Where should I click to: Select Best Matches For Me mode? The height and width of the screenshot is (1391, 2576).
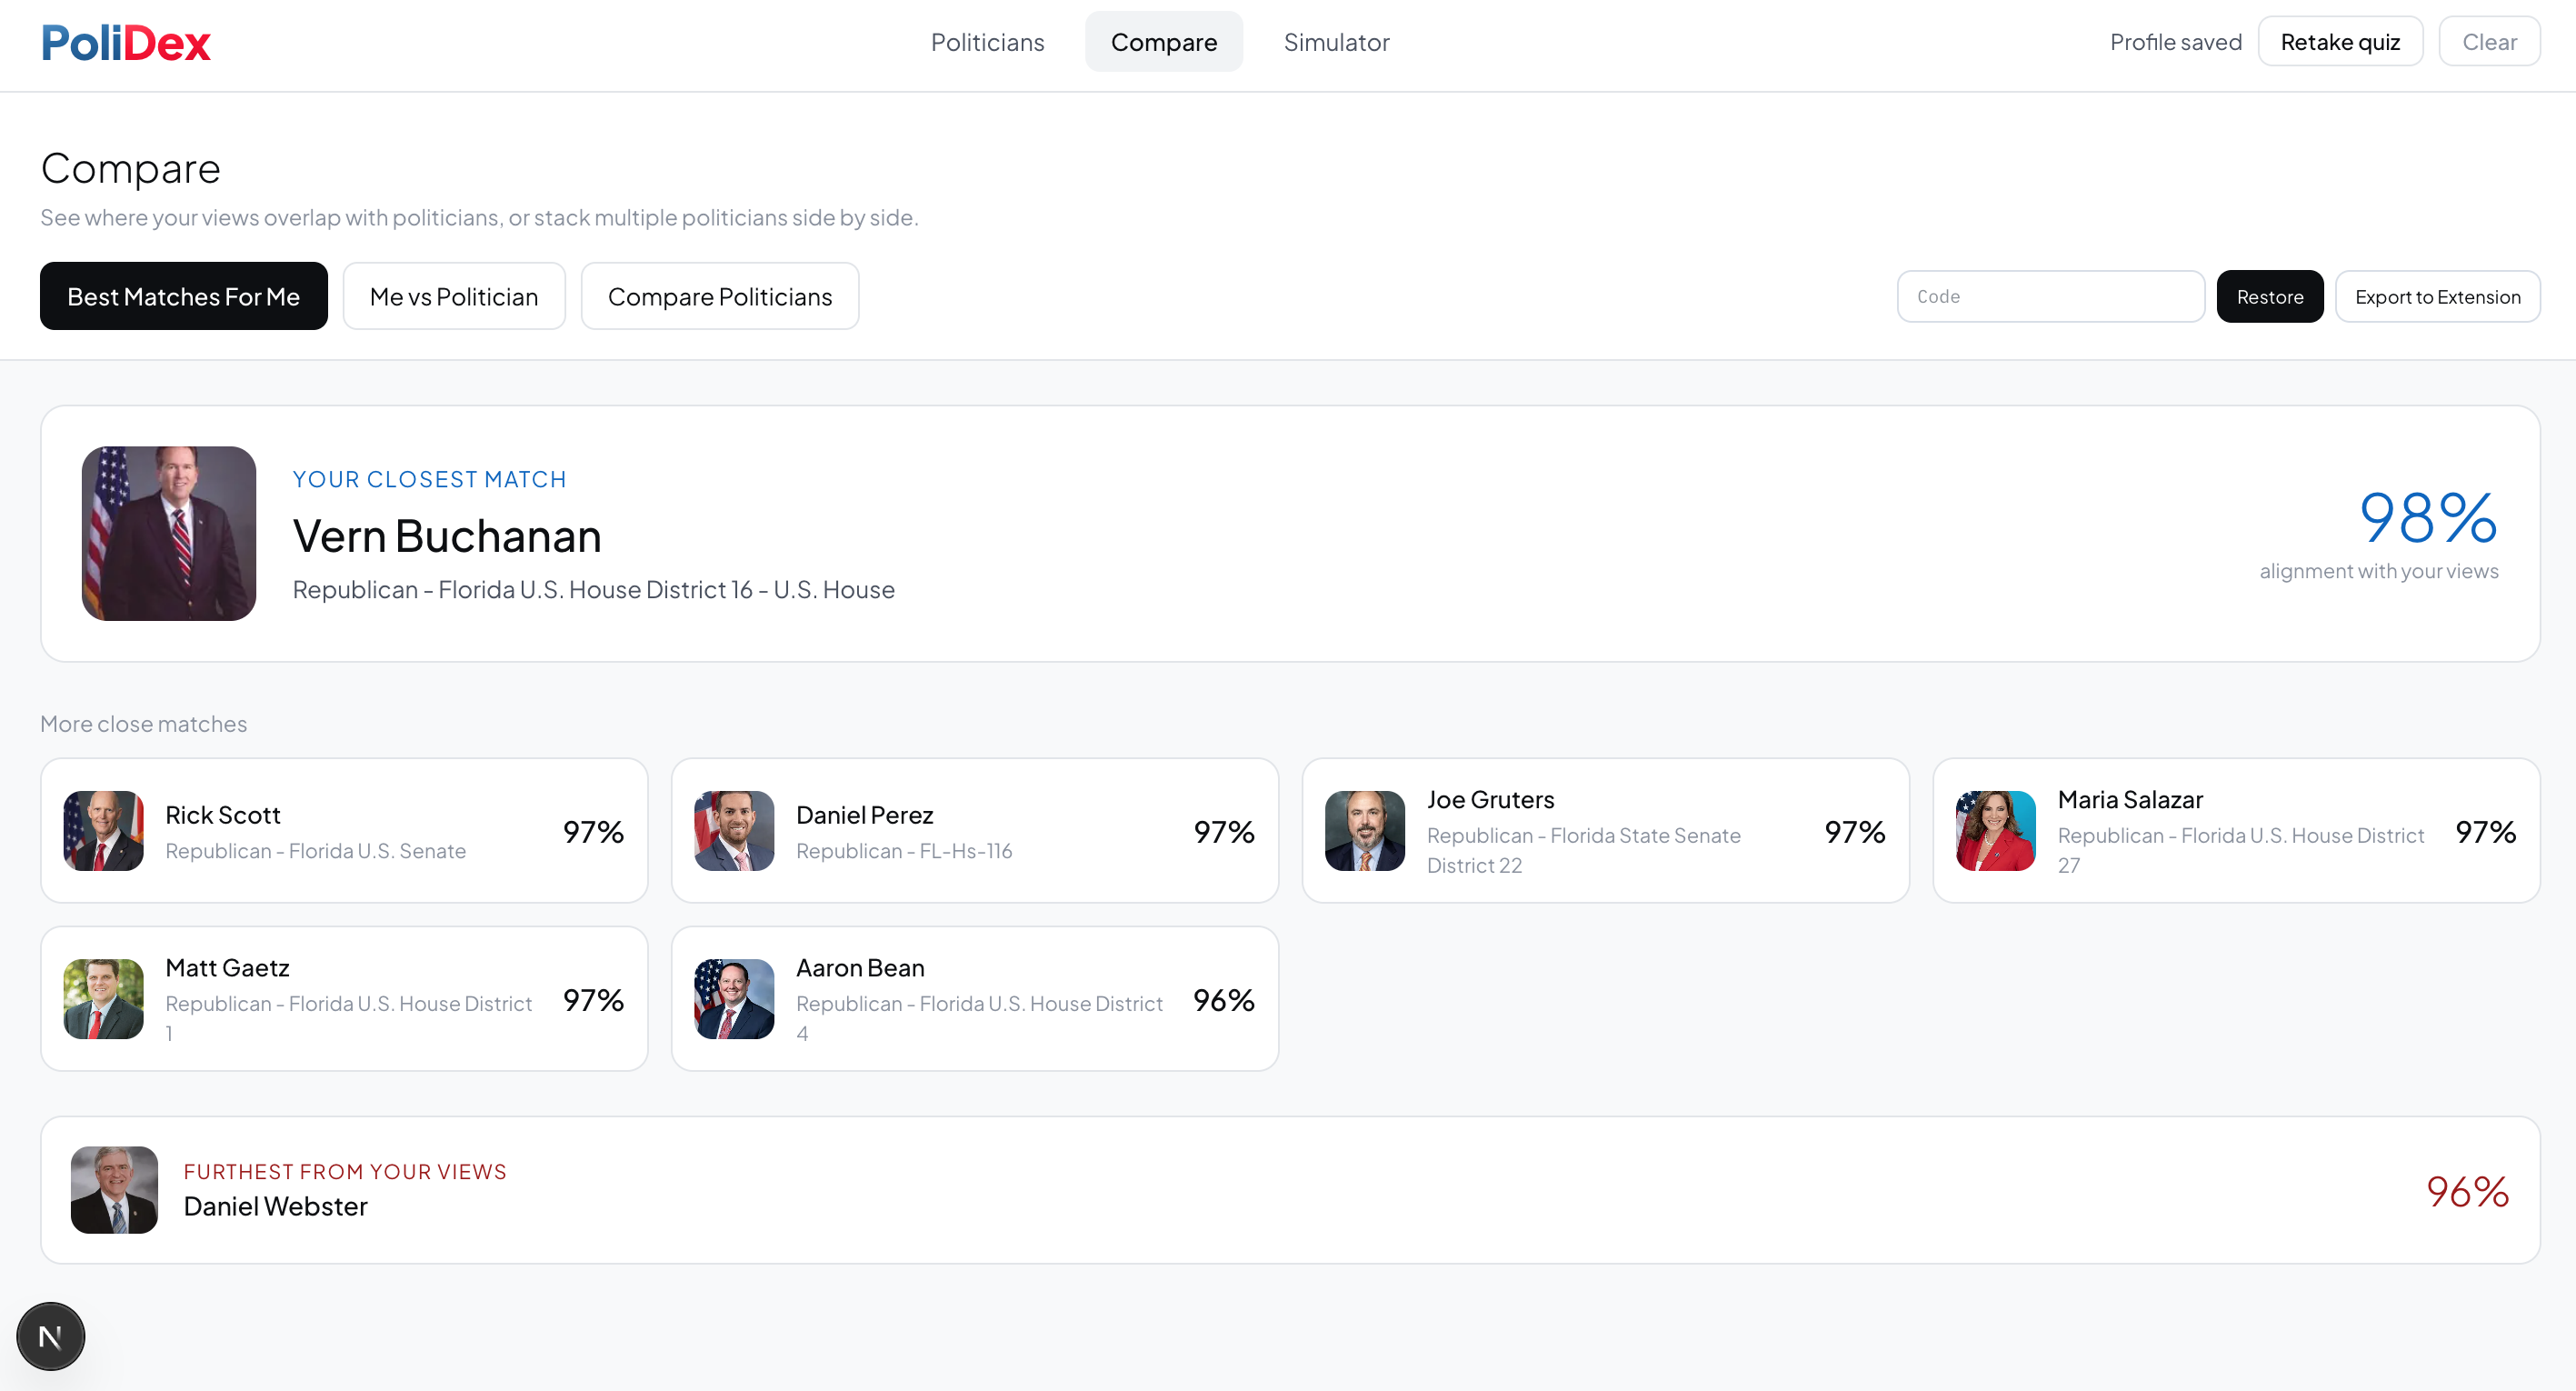click(184, 297)
